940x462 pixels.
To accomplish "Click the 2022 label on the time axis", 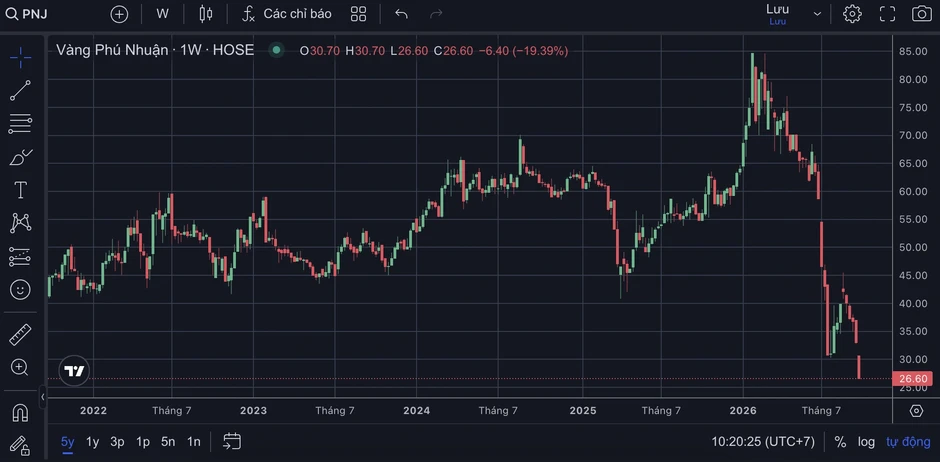I will coord(93,410).
